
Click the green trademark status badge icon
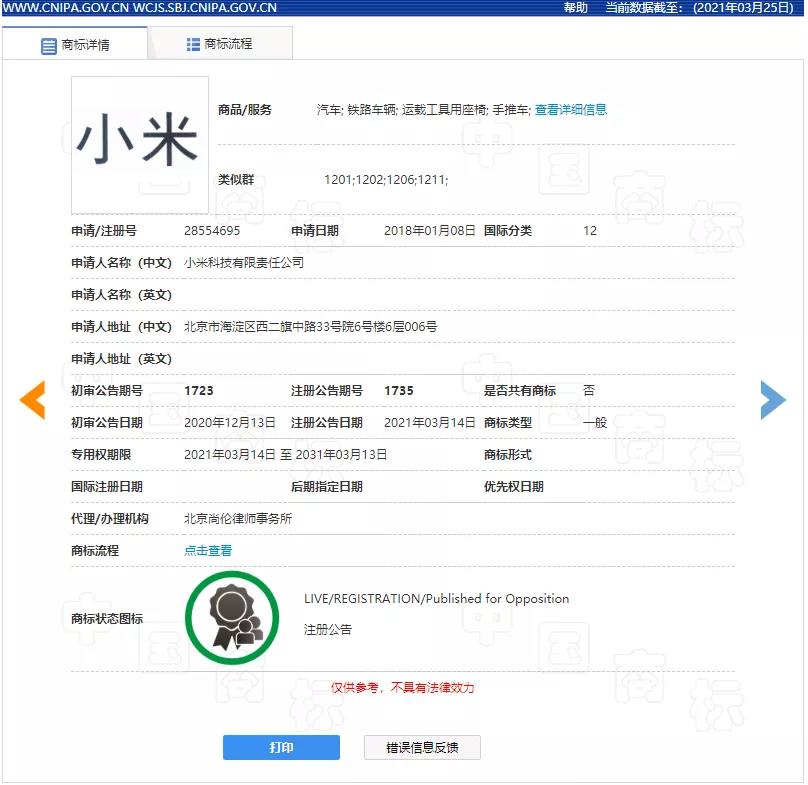[232, 617]
